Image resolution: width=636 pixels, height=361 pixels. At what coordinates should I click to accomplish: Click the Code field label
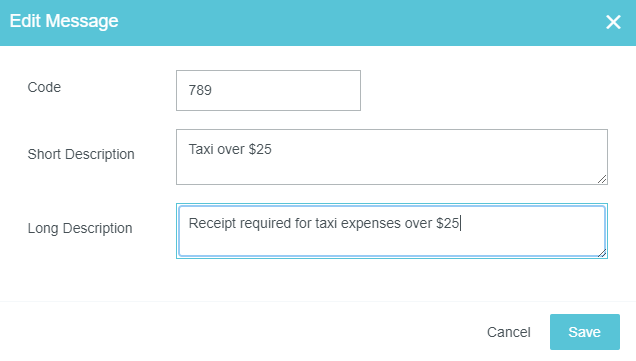(44, 87)
